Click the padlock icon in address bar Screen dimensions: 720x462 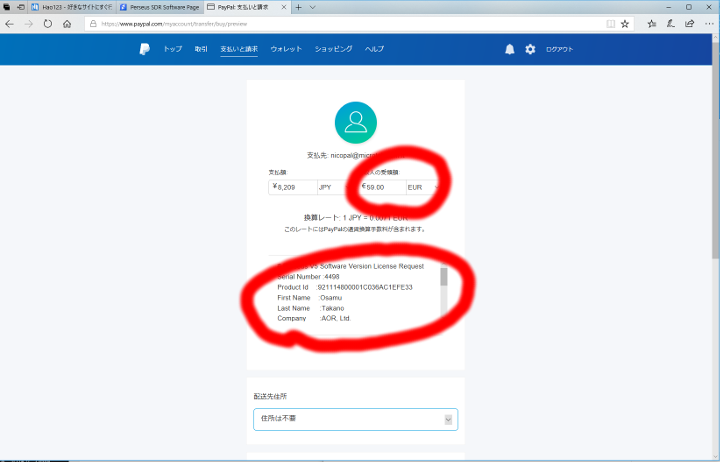coord(93,24)
